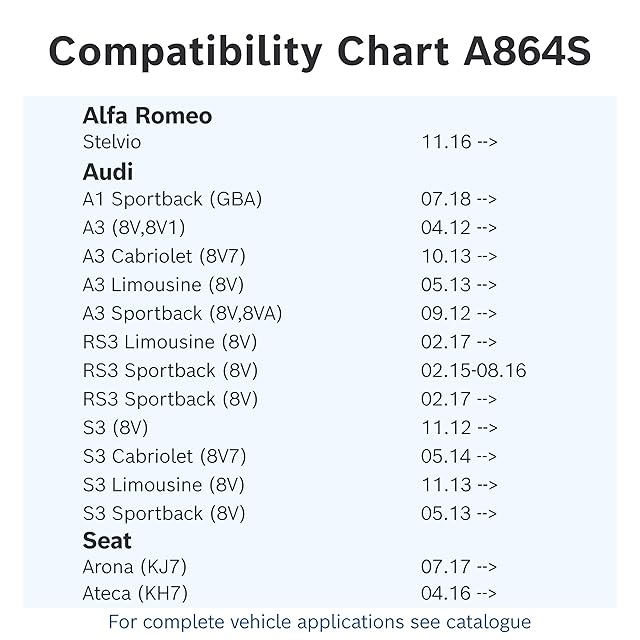Image resolution: width=640 pixels, height=640 pixels.
Task: Click the A1 Sportback (GBA) entry
Action: 172,199
